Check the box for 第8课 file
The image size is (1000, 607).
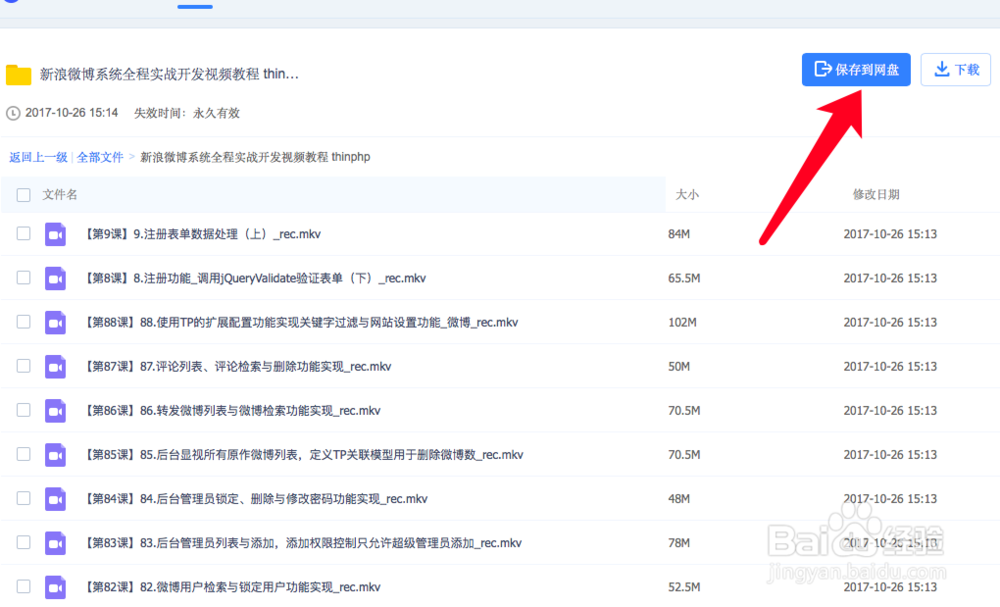pos(24,277)
